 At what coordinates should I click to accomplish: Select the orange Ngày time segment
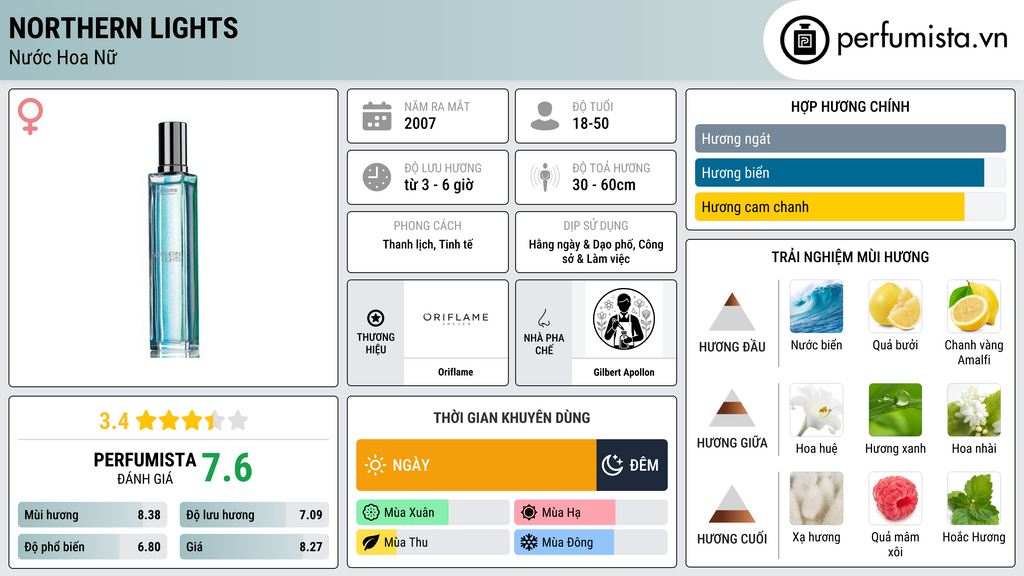[x=476, y=465]
